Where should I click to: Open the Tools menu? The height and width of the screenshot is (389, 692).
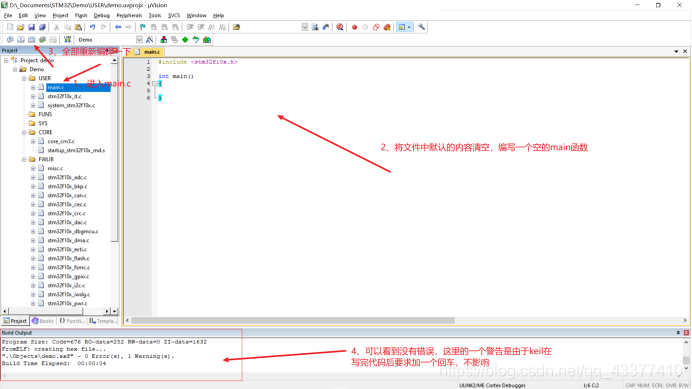point(155,15)
